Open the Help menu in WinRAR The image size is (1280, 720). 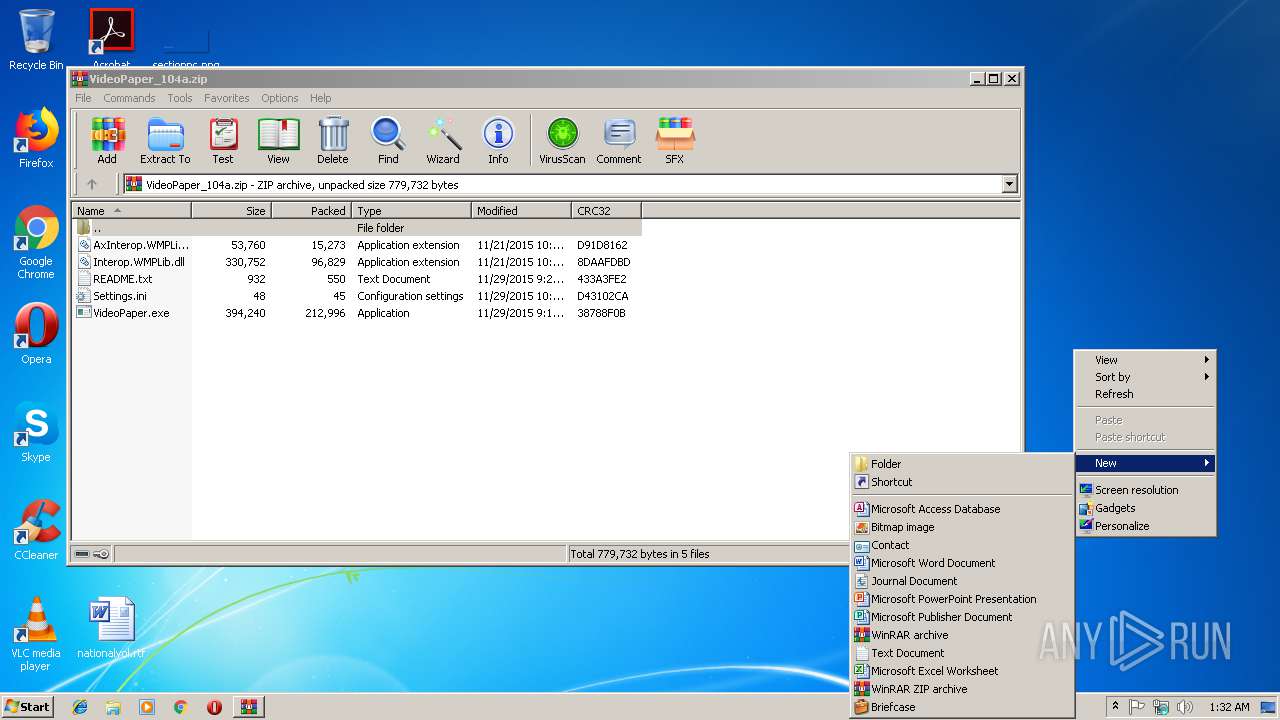click(x=320, y=98)
